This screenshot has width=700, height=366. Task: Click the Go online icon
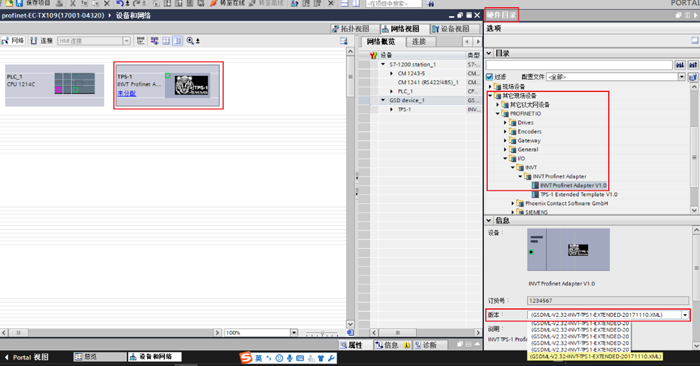(x=214, y=3)
